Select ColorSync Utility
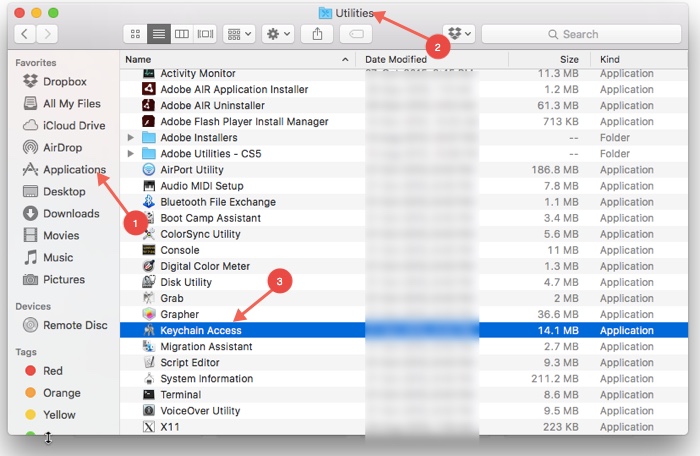Image resolution: width=700 pixels, height=456 pixels. pos(404,234)
